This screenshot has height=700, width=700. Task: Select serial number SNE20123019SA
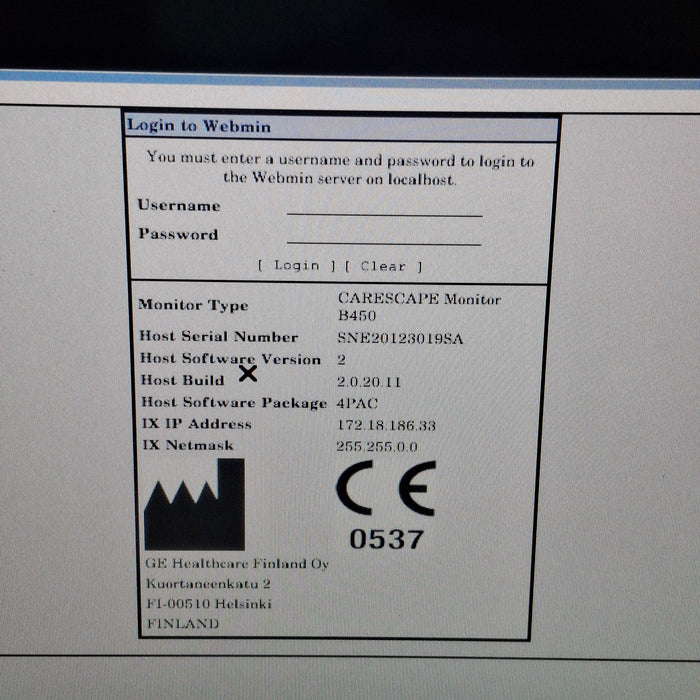pos(399,338)
